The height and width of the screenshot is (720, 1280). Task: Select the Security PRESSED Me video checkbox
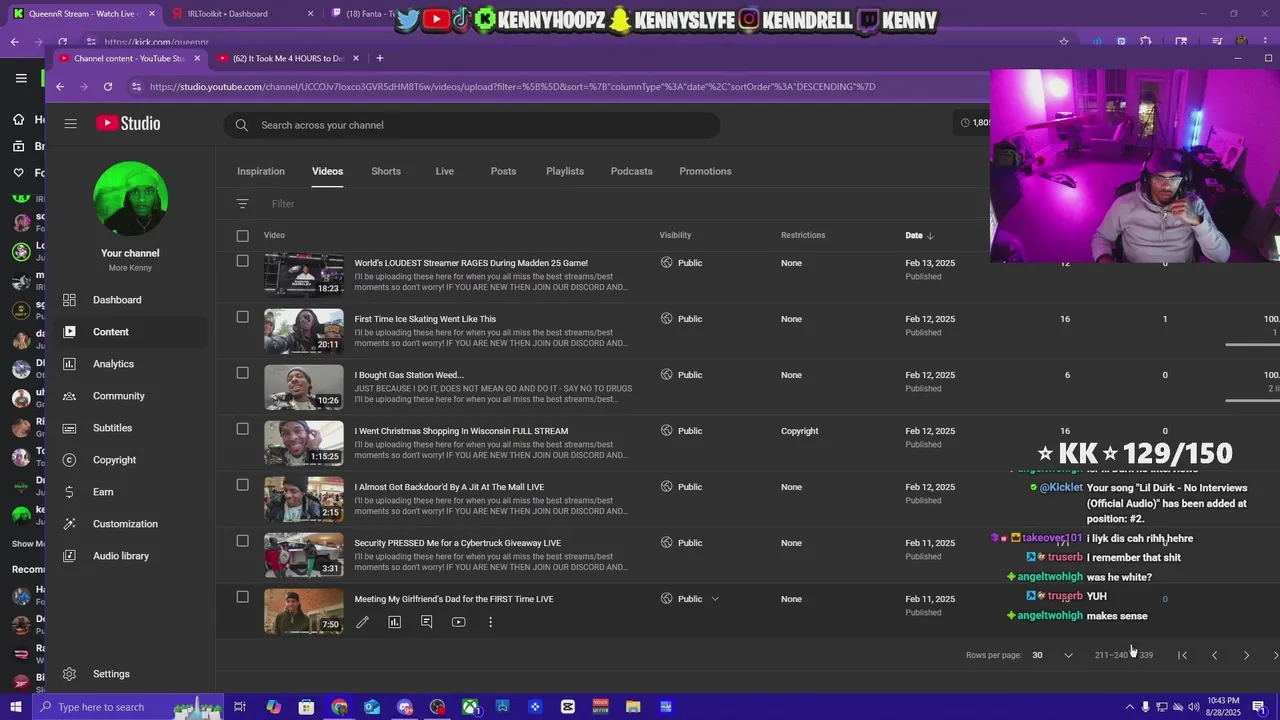click(242, 541)
